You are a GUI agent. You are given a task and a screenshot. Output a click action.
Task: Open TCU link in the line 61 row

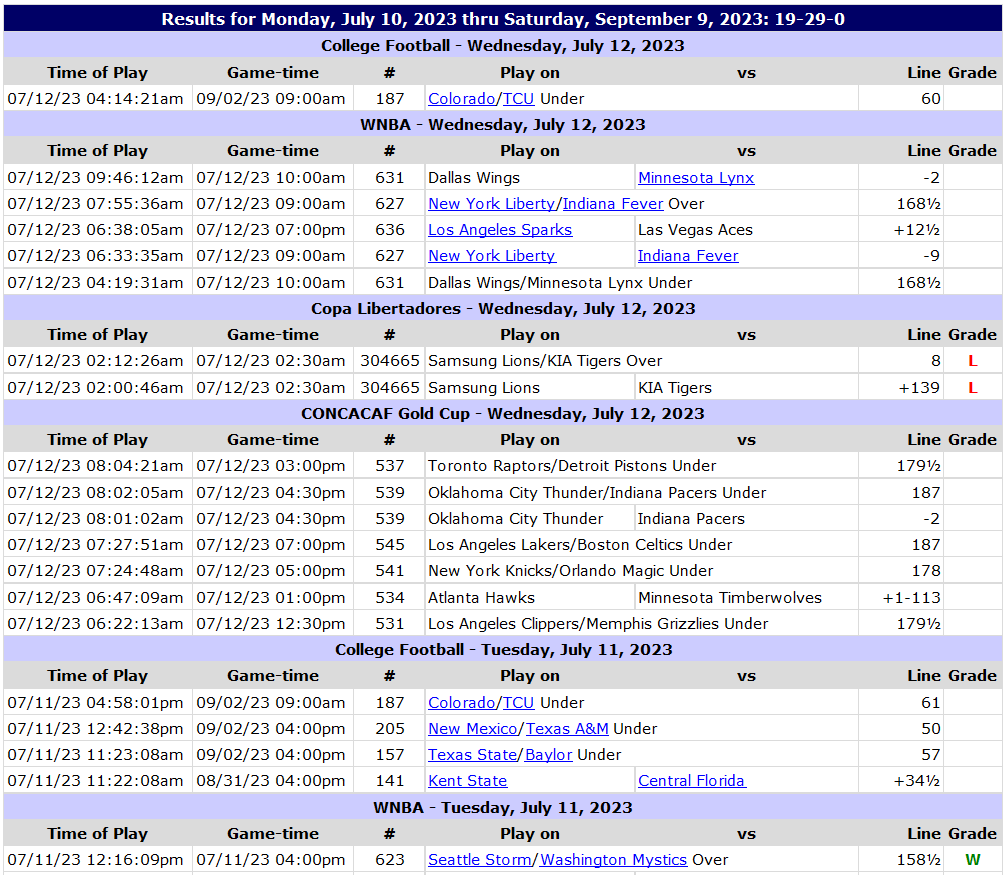(518, 702)
